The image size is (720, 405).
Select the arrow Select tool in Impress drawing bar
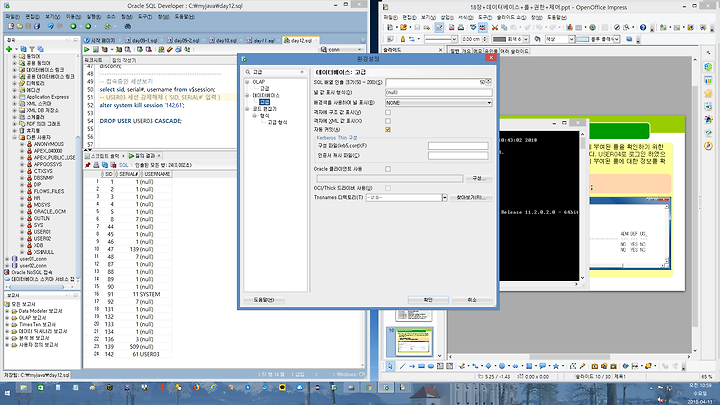tap(390, 366)
